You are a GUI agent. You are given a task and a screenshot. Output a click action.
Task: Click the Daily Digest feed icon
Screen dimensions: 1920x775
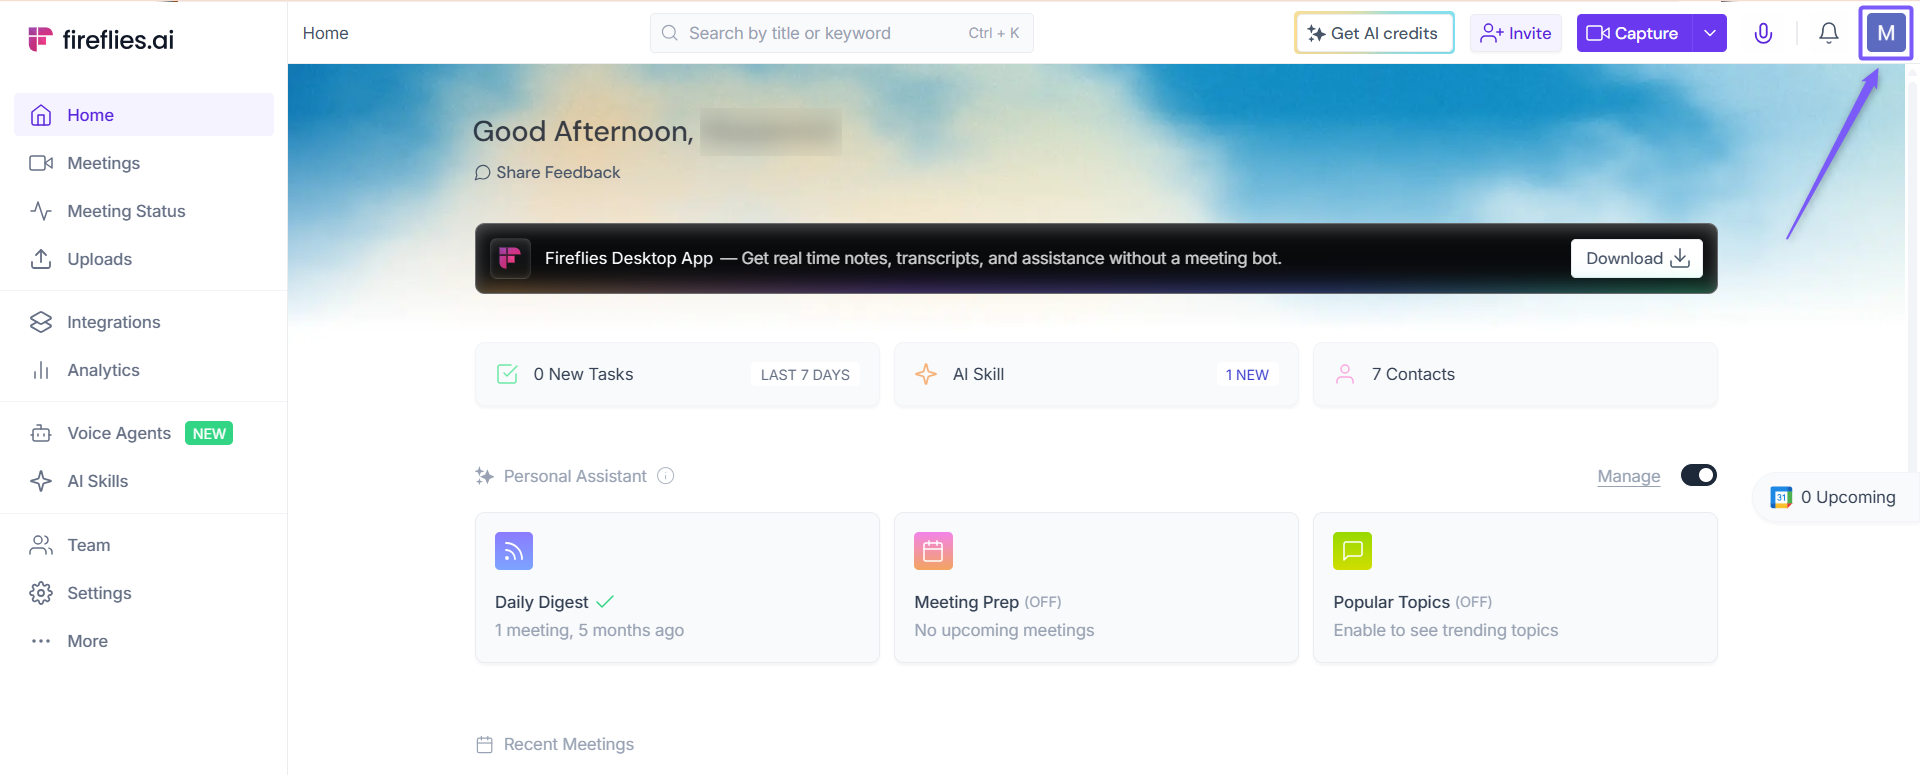pos(514,551)
